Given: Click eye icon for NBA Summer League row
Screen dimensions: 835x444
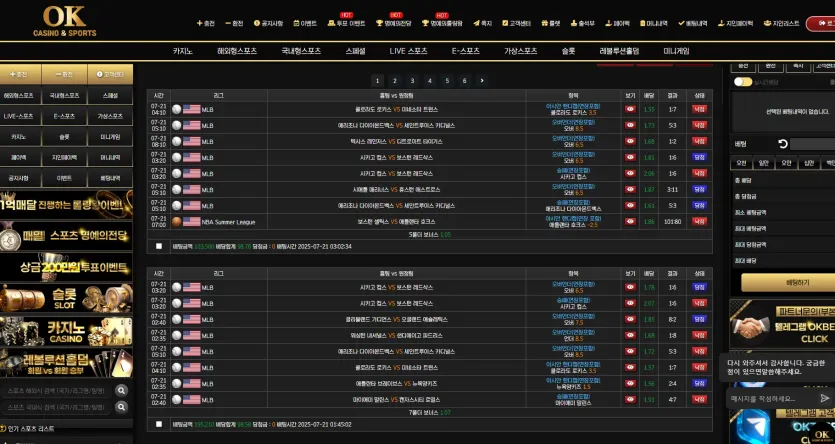Looking at the screenshot, I should (x=631, y=221).
